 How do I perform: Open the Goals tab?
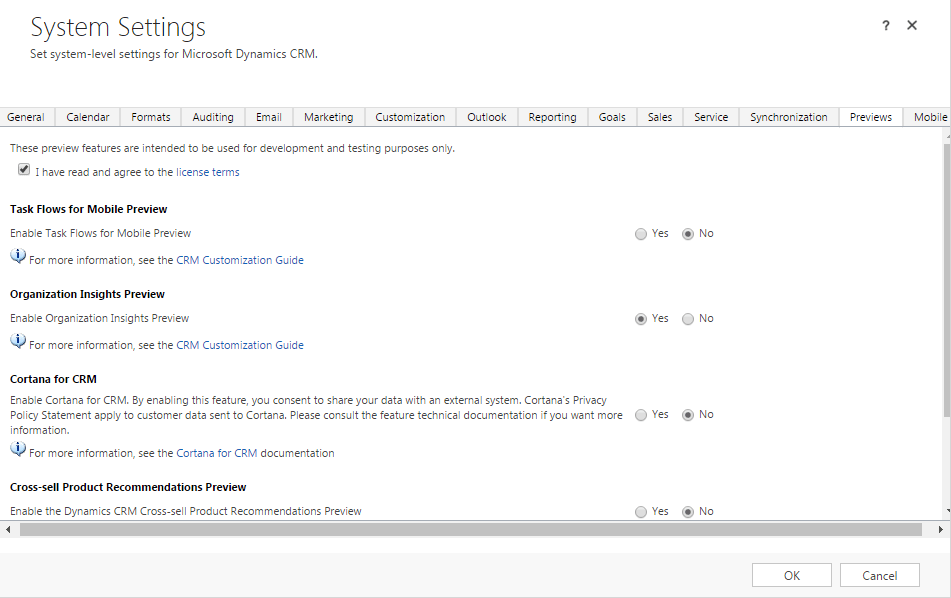[612, 117]
